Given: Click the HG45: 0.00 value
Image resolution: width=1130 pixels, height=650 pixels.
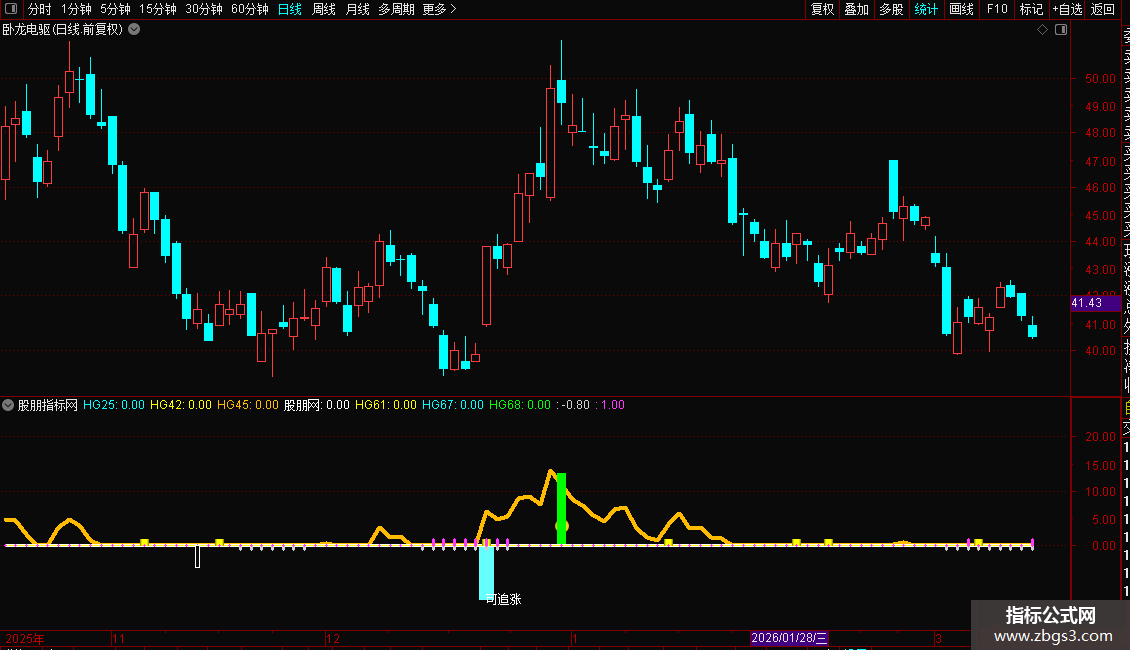Looking at the screenshot, I should (x=248, y=405).
